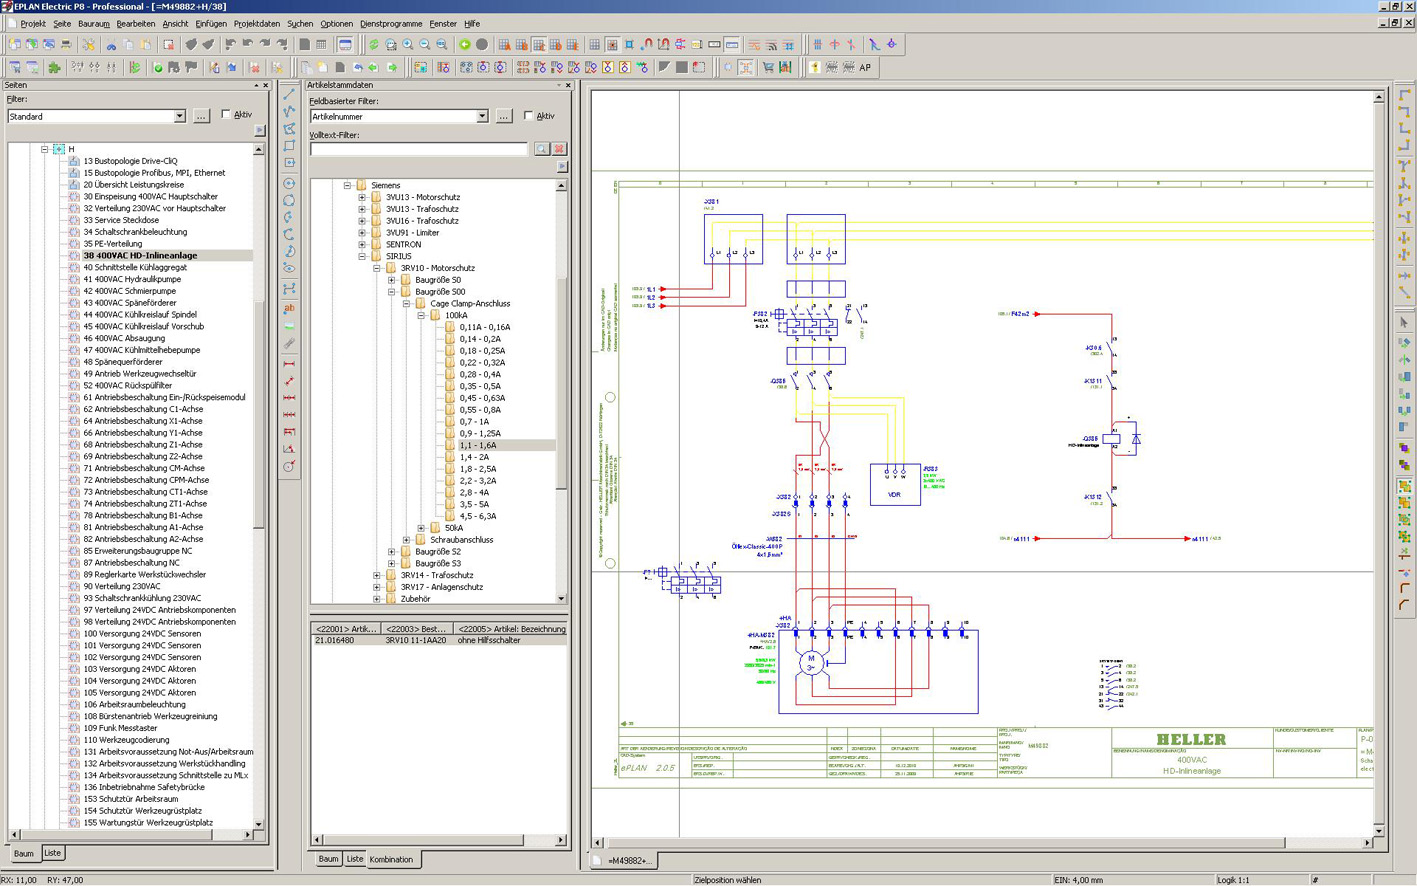This screenshot has width=1417, height=886.
Task: Open the Seiten Filter dropdown 'Standard'
Action: pyautogui.click(x=180, y=116)
